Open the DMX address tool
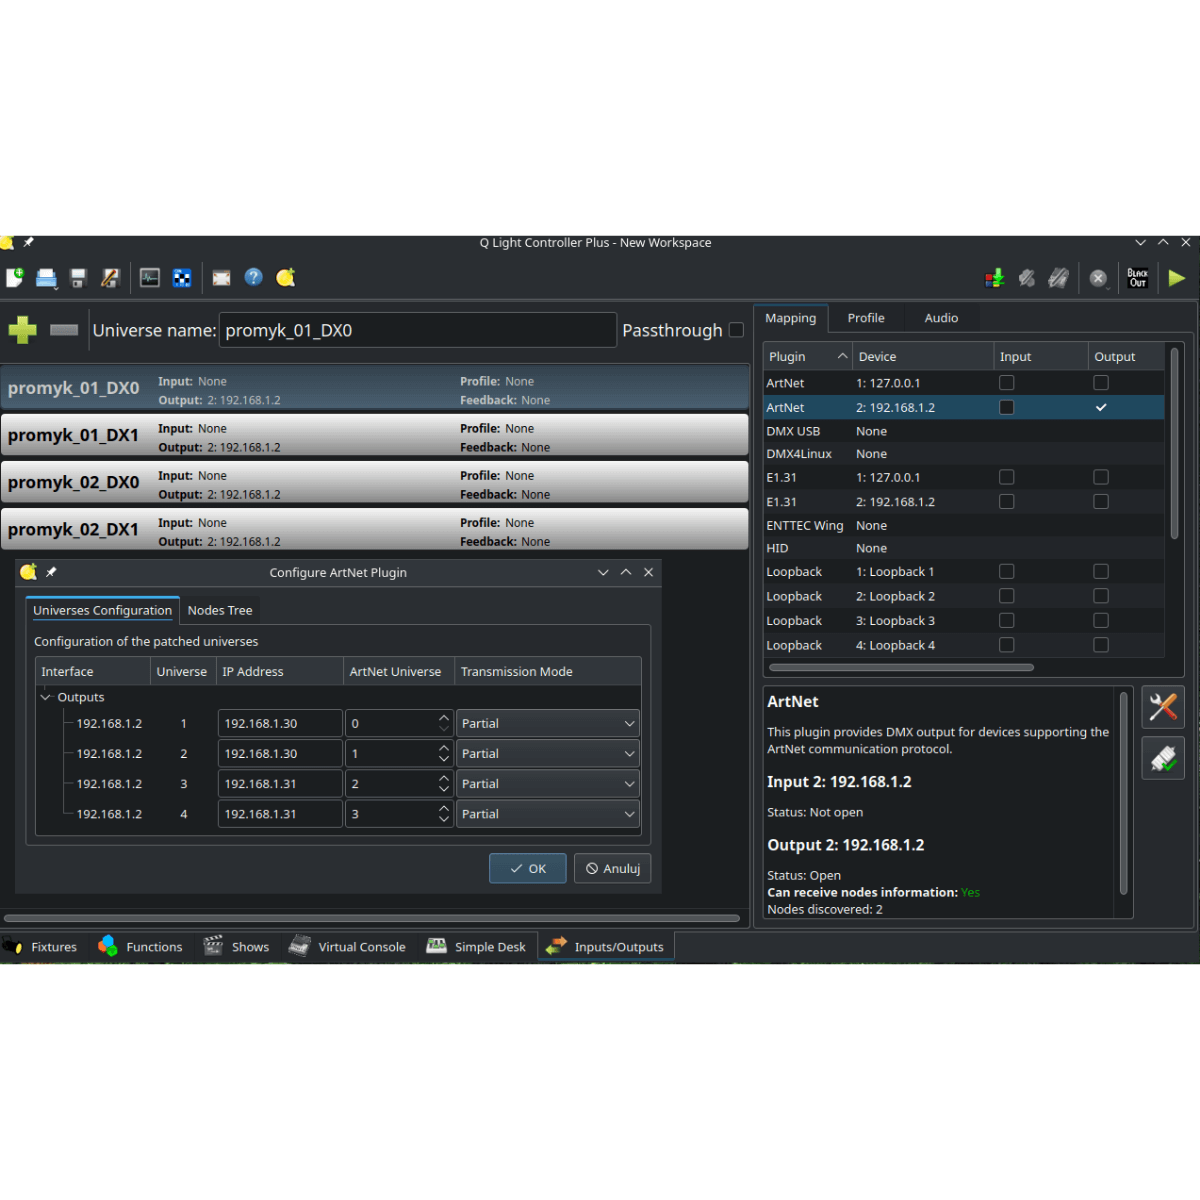 tap(182, 278)
